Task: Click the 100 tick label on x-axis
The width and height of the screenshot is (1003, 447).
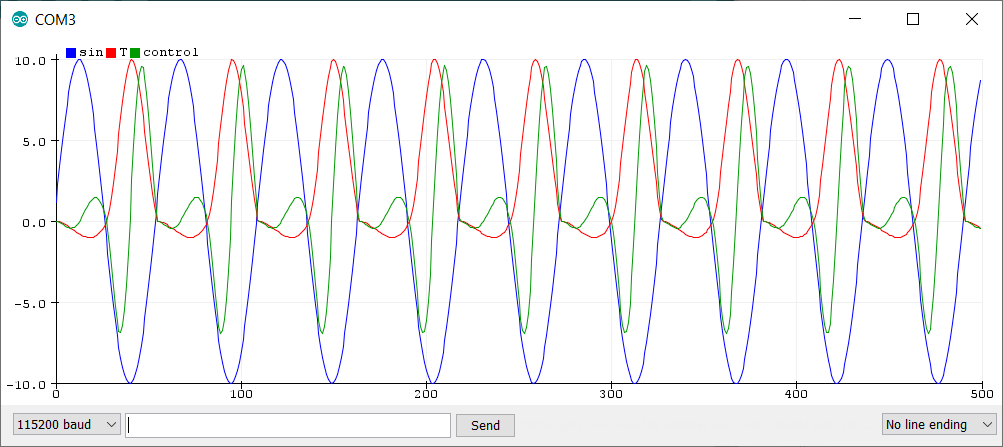Action: pos(241,396)
